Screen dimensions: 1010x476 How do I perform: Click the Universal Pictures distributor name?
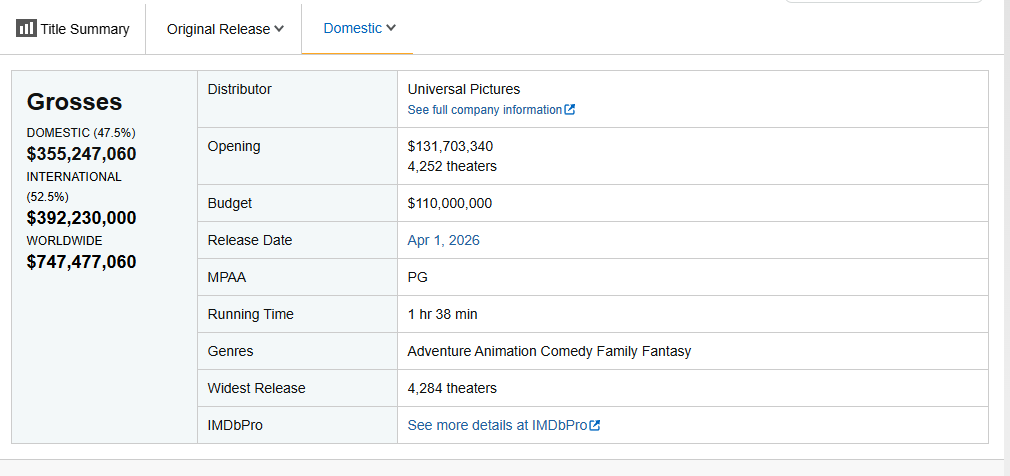(463, 89)
